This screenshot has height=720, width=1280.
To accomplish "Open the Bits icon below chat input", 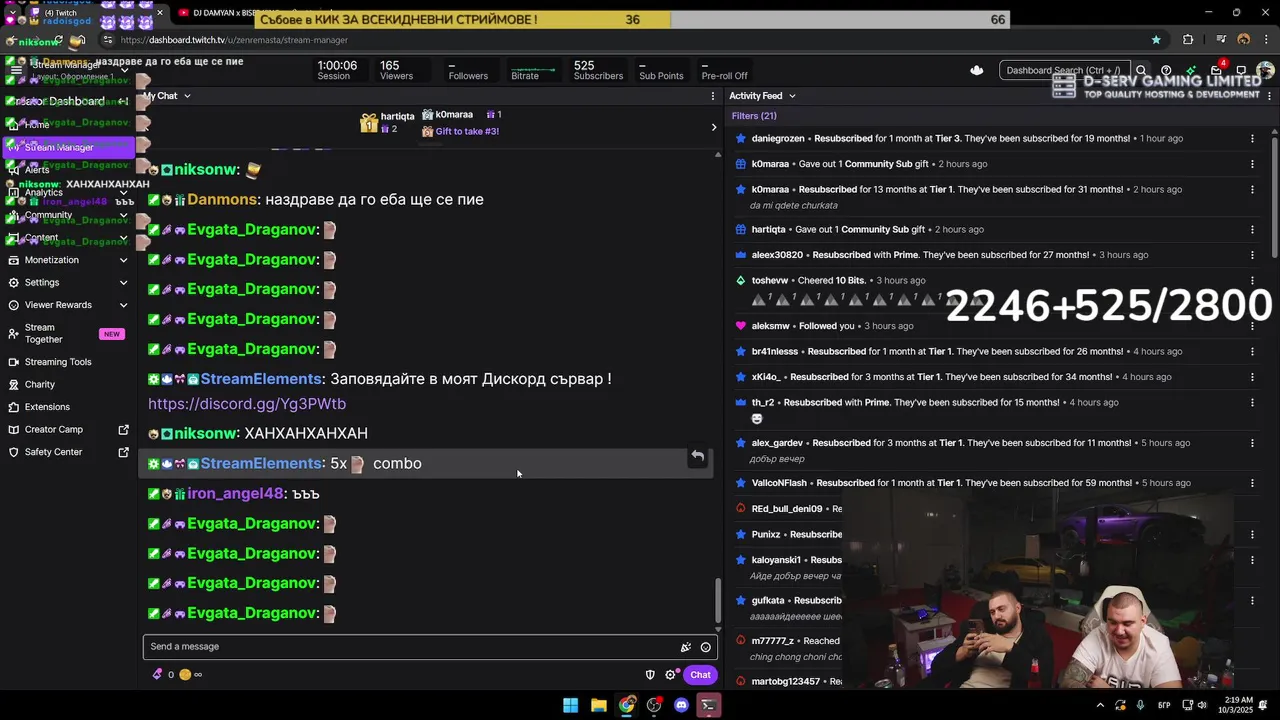I will (x=157, y=674).
